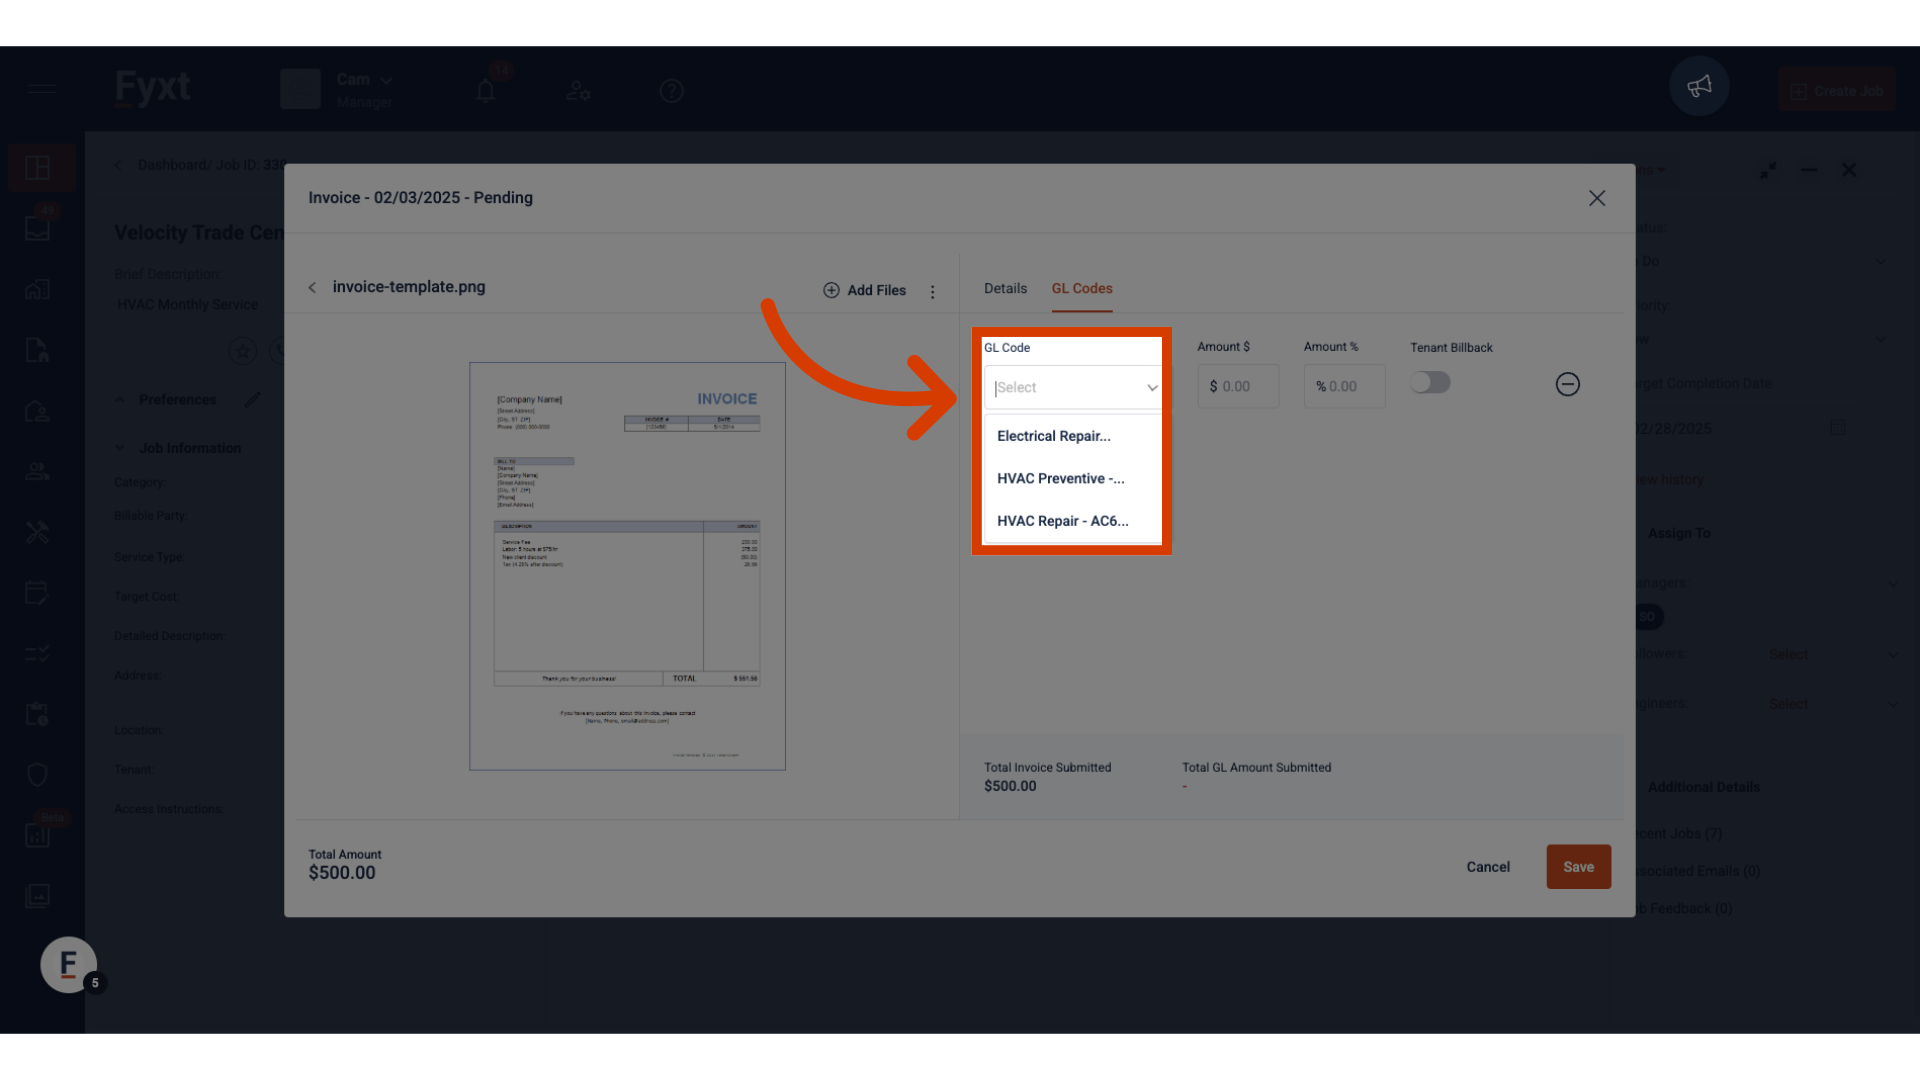The image size is (1920, 1080).
Task: Click the star favorite icon on job
Action: pos(242,351)
